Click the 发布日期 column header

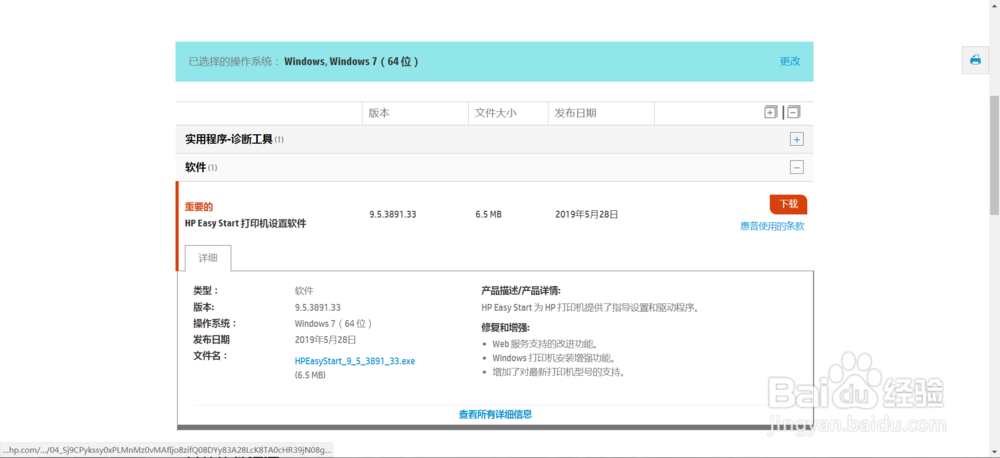pyautogui.click(x=575, y=113)
